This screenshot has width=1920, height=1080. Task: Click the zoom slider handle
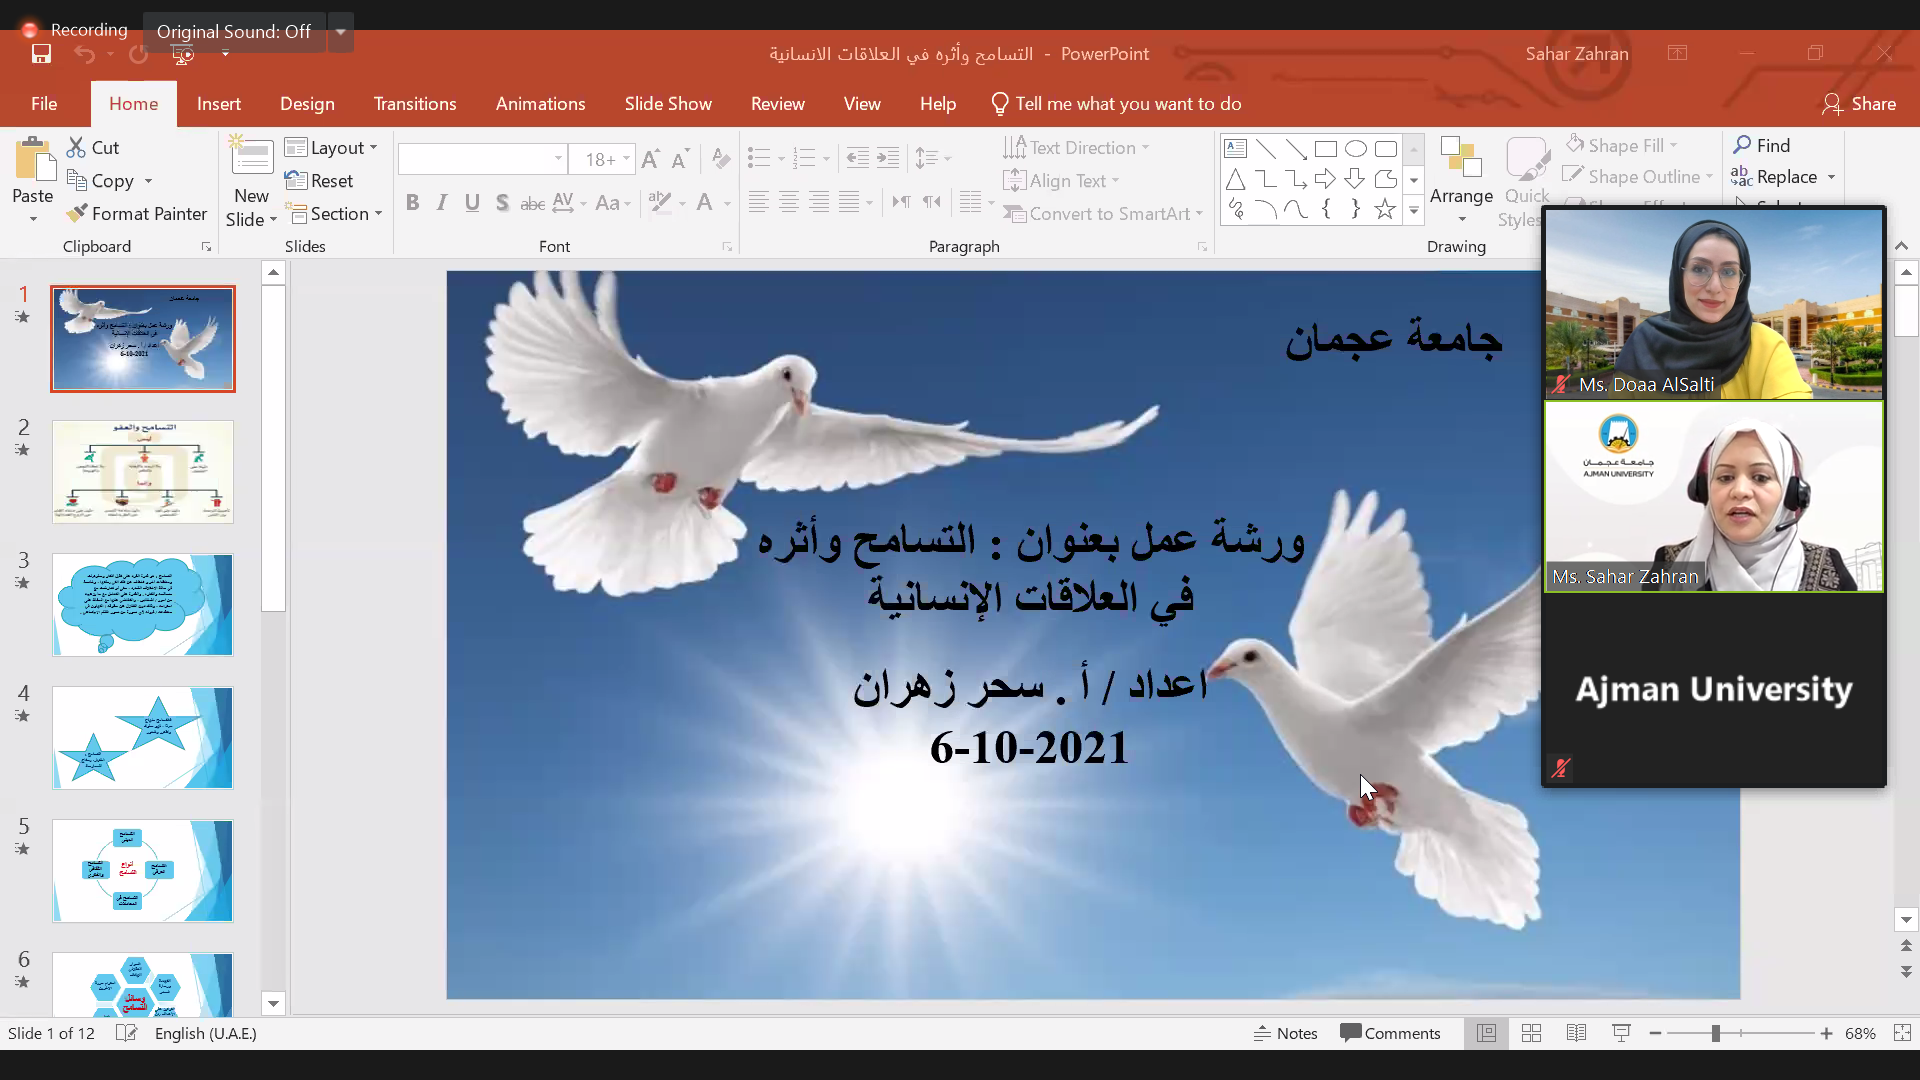(x=1715, y=1033)
